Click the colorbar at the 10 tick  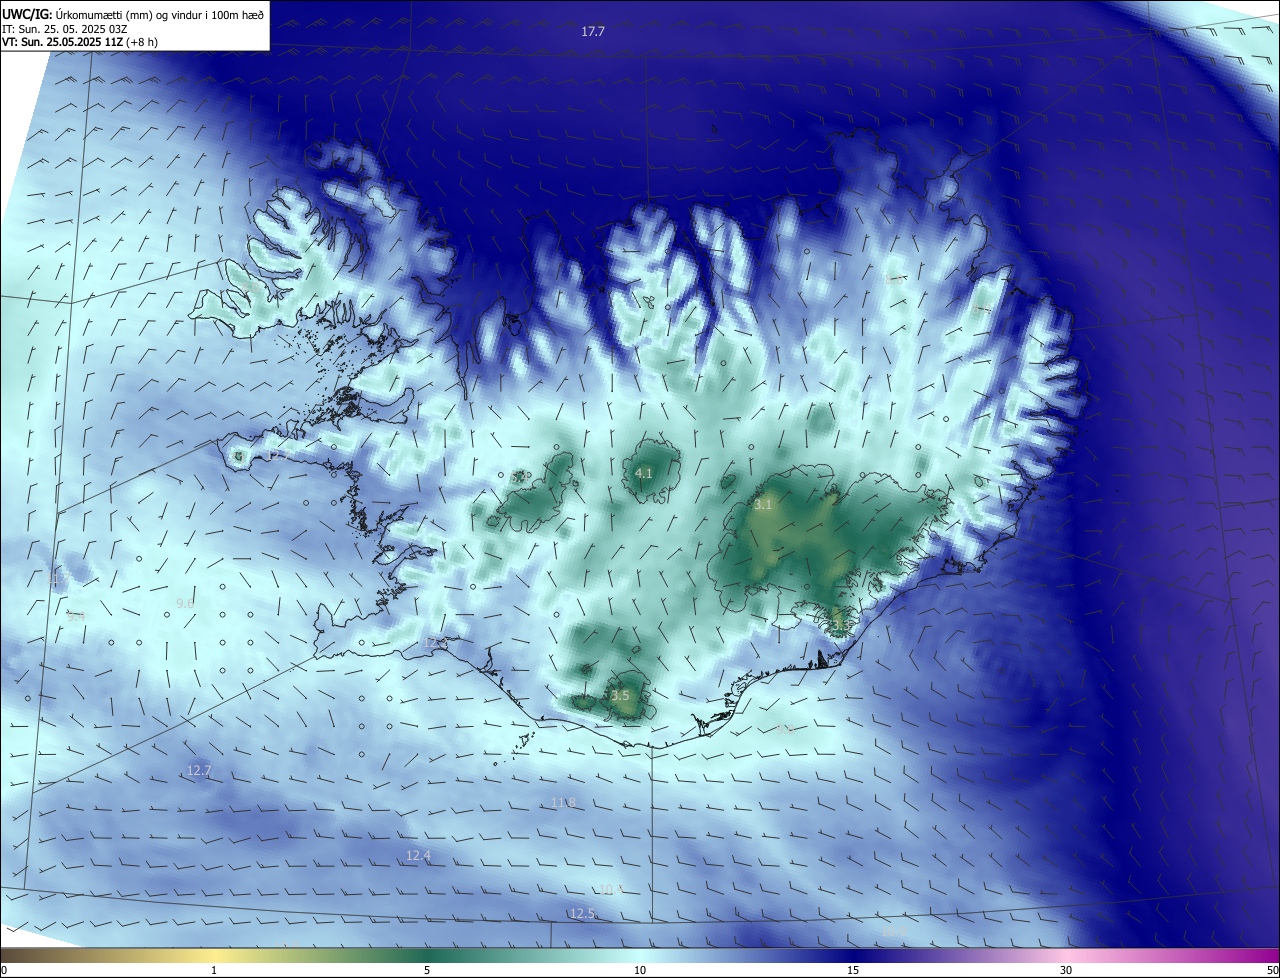click(x=640, y=970)
